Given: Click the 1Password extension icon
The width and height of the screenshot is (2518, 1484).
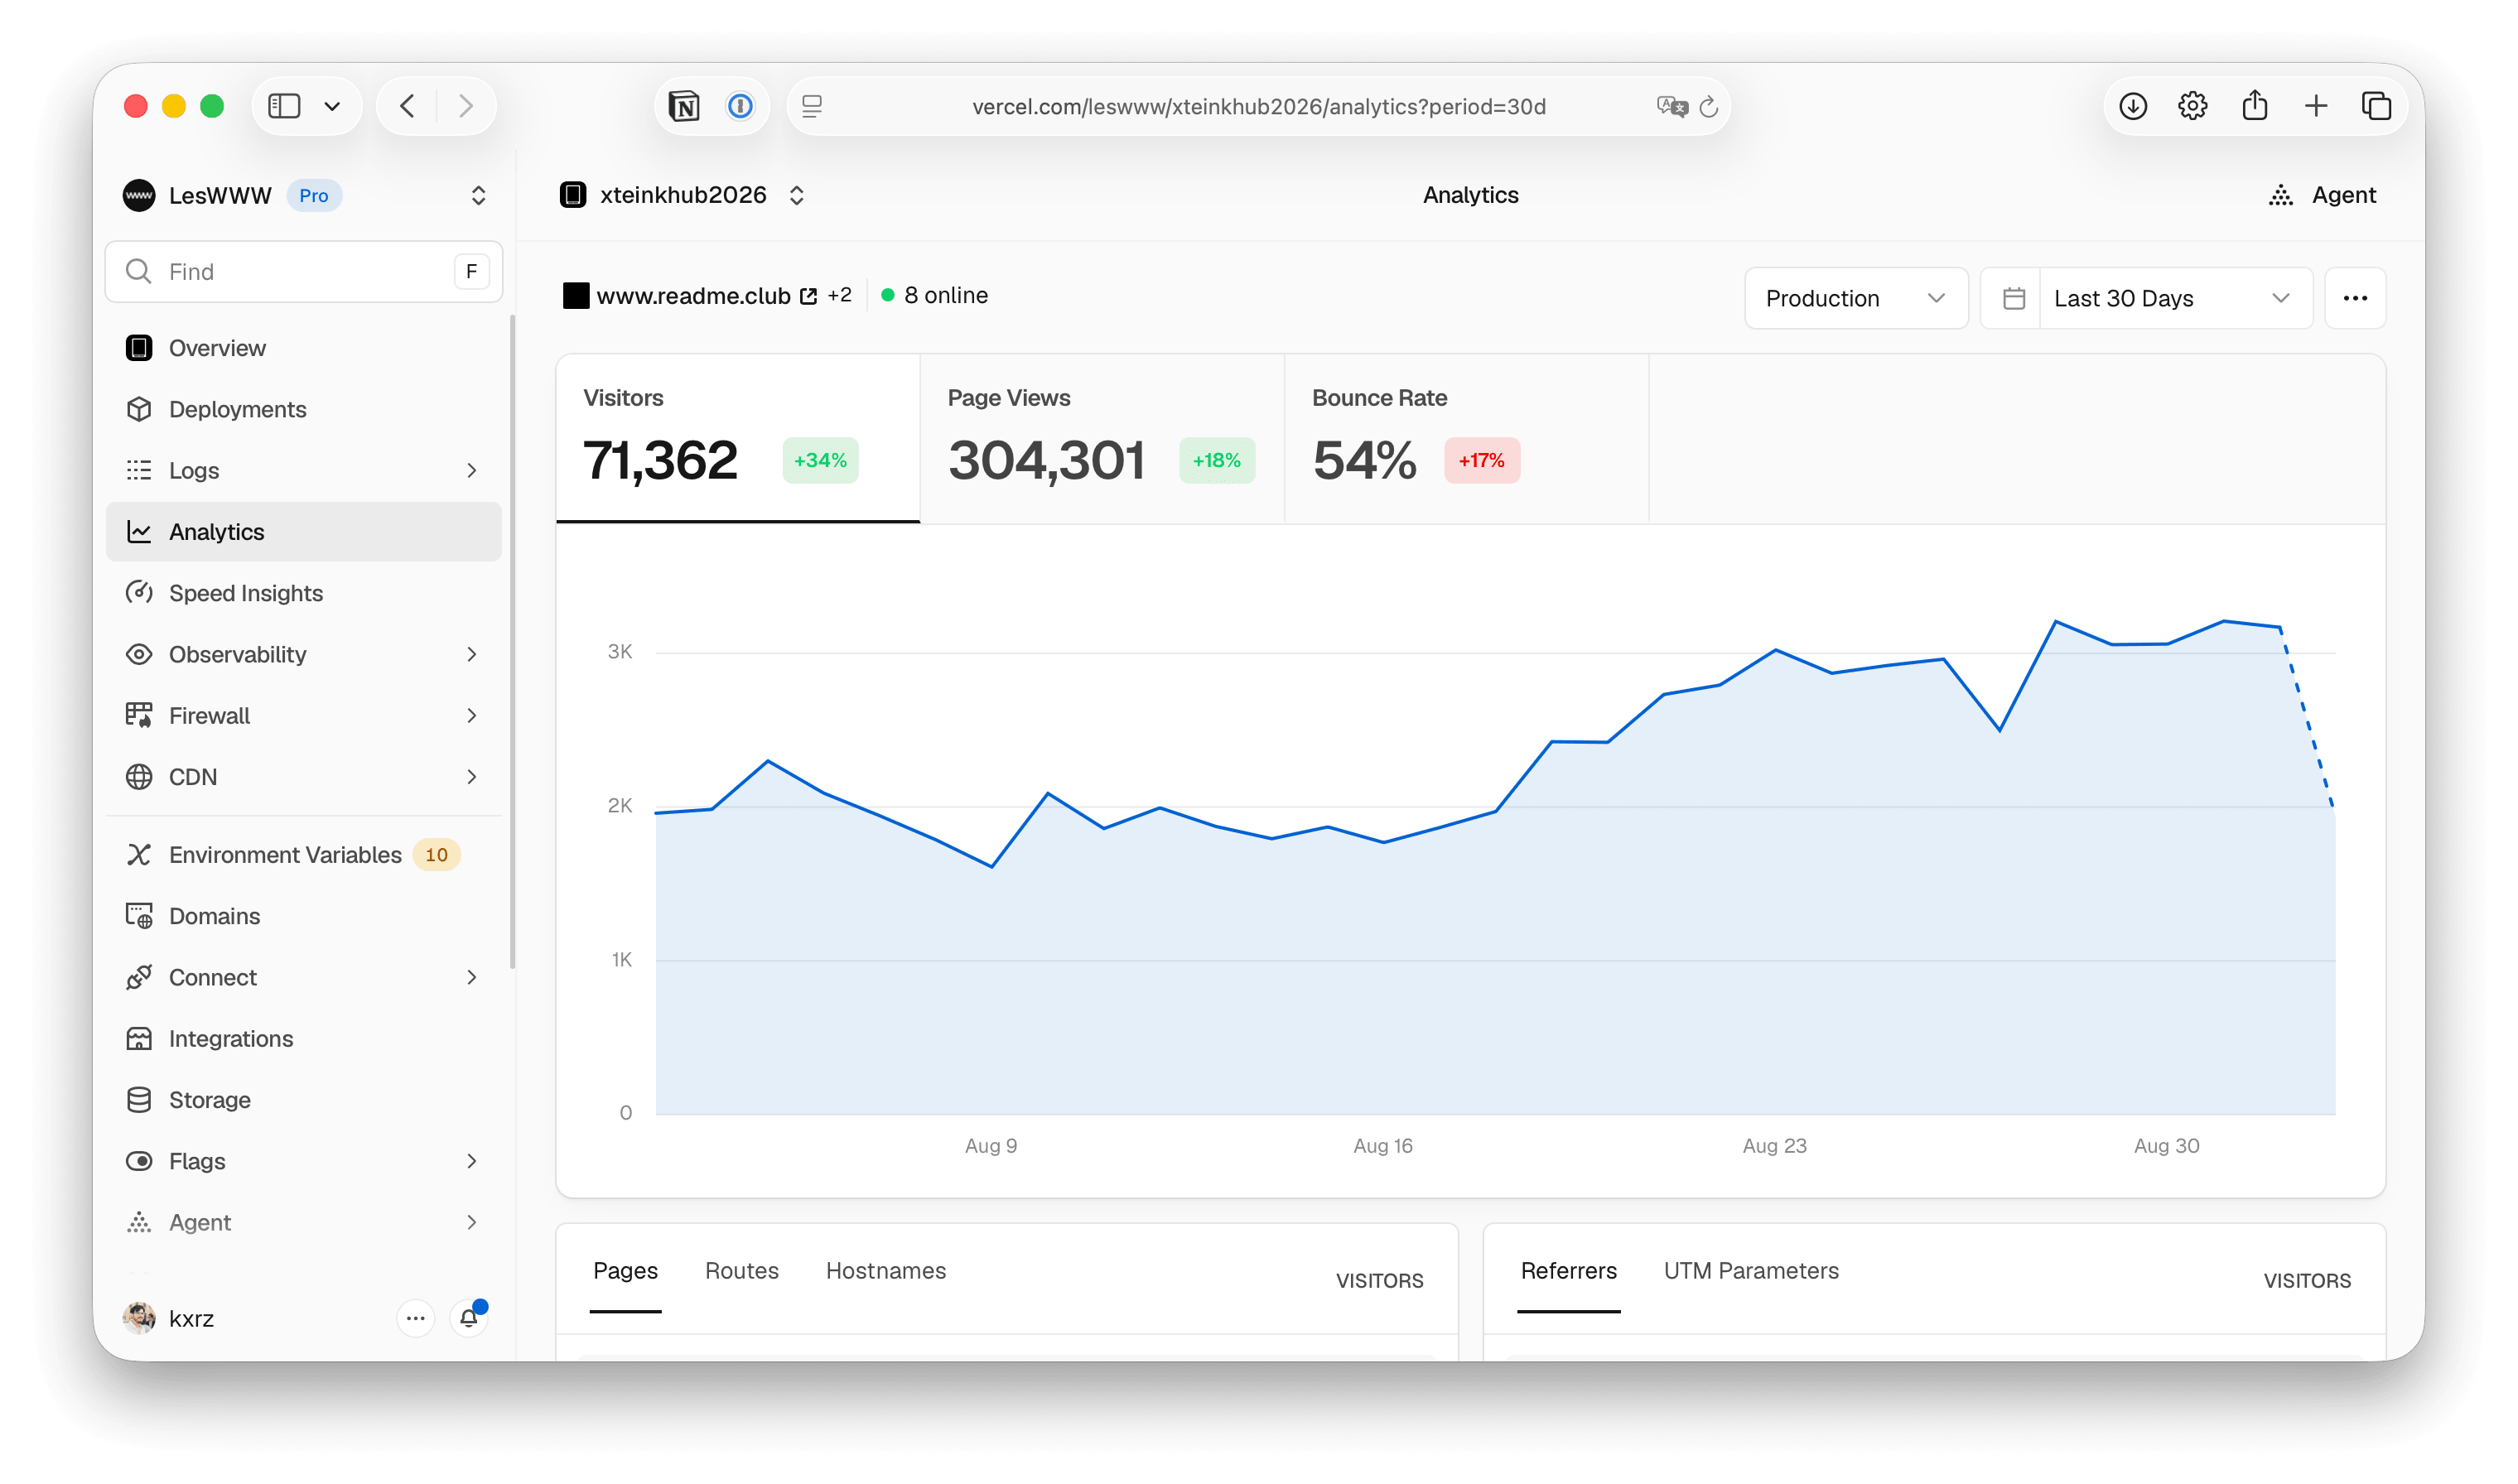Looking at the screenshot, I should click(x=740, y=106).
